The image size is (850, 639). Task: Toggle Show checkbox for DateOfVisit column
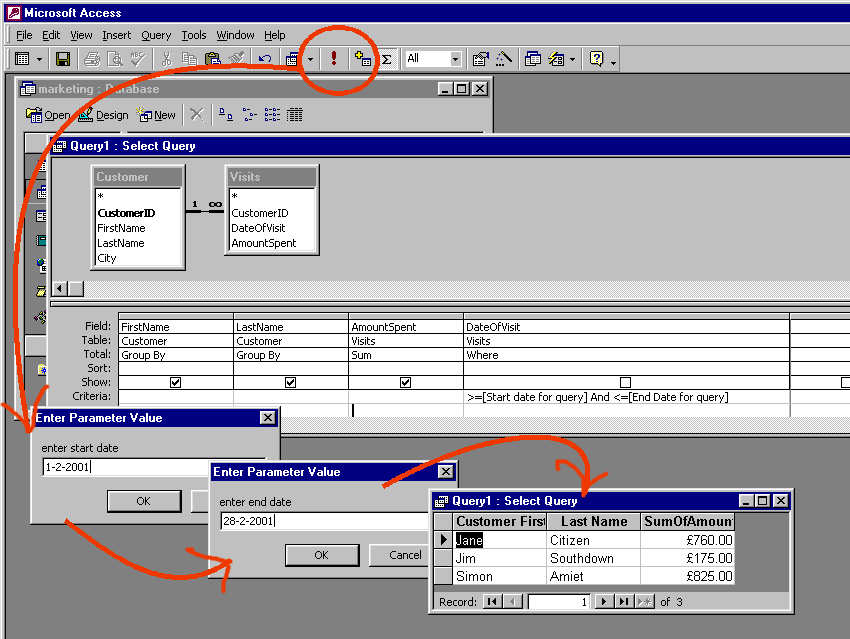[625, 382]
